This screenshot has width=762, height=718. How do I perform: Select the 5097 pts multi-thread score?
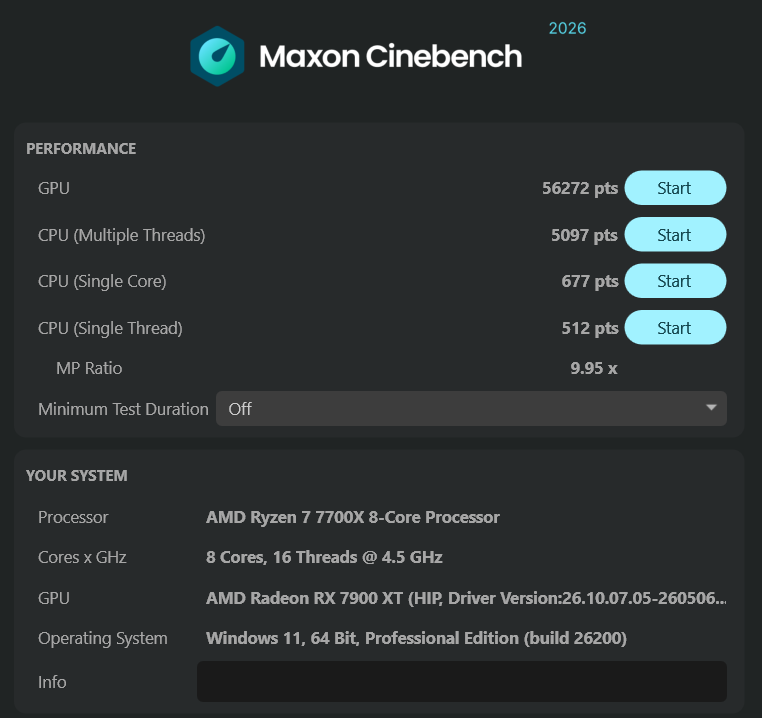click(584, 235)
